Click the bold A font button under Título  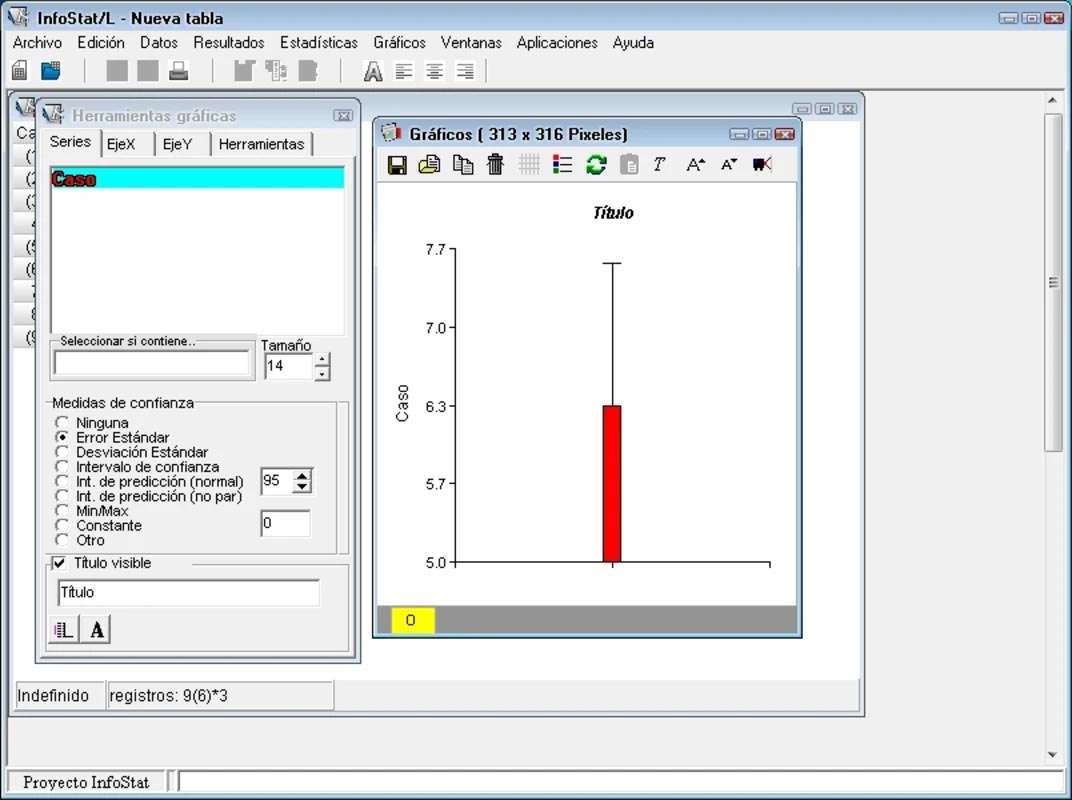point(96,629)
